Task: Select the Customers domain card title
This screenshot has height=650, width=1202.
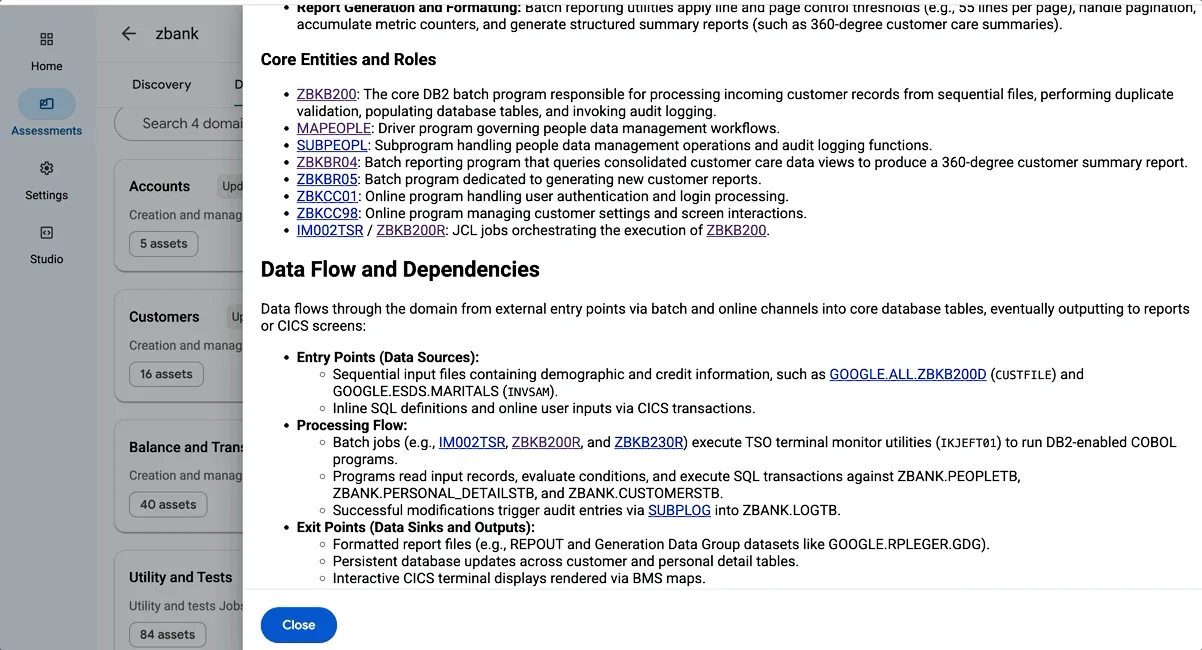Action: pos(164,317)
